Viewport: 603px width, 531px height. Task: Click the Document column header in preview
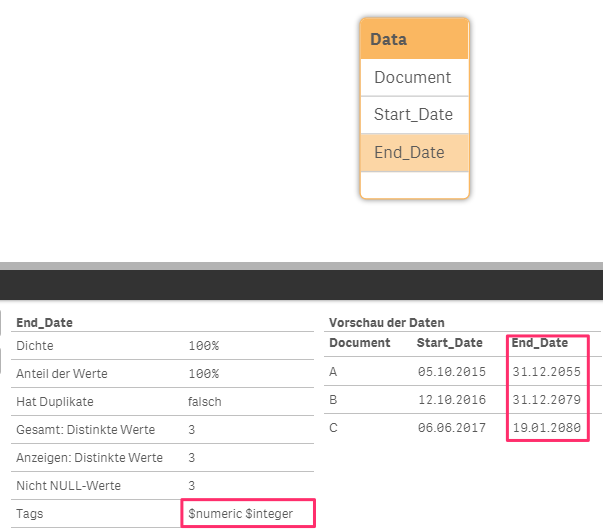click(359, 343)
